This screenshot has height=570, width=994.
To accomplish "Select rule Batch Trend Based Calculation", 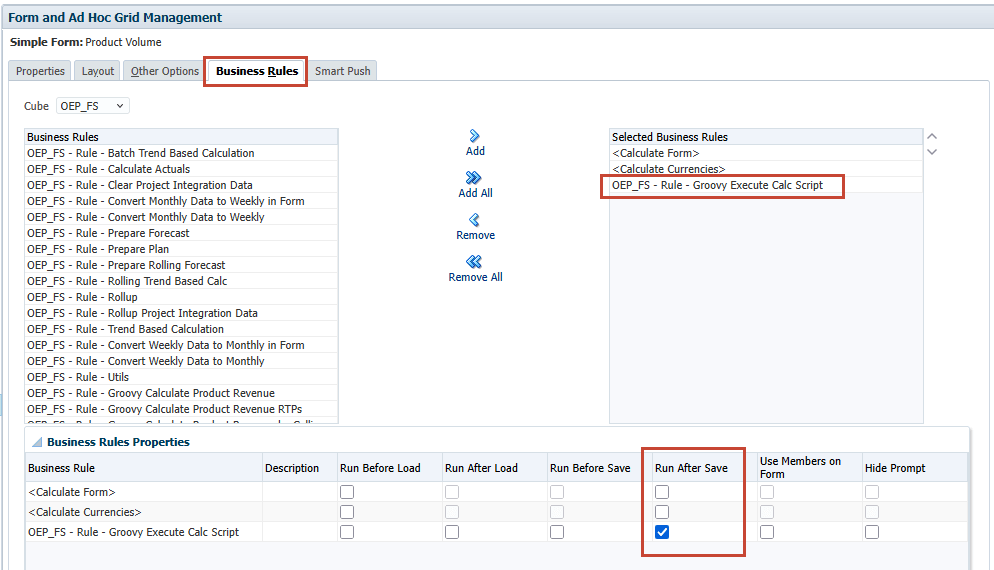I will tap(181, 153).
